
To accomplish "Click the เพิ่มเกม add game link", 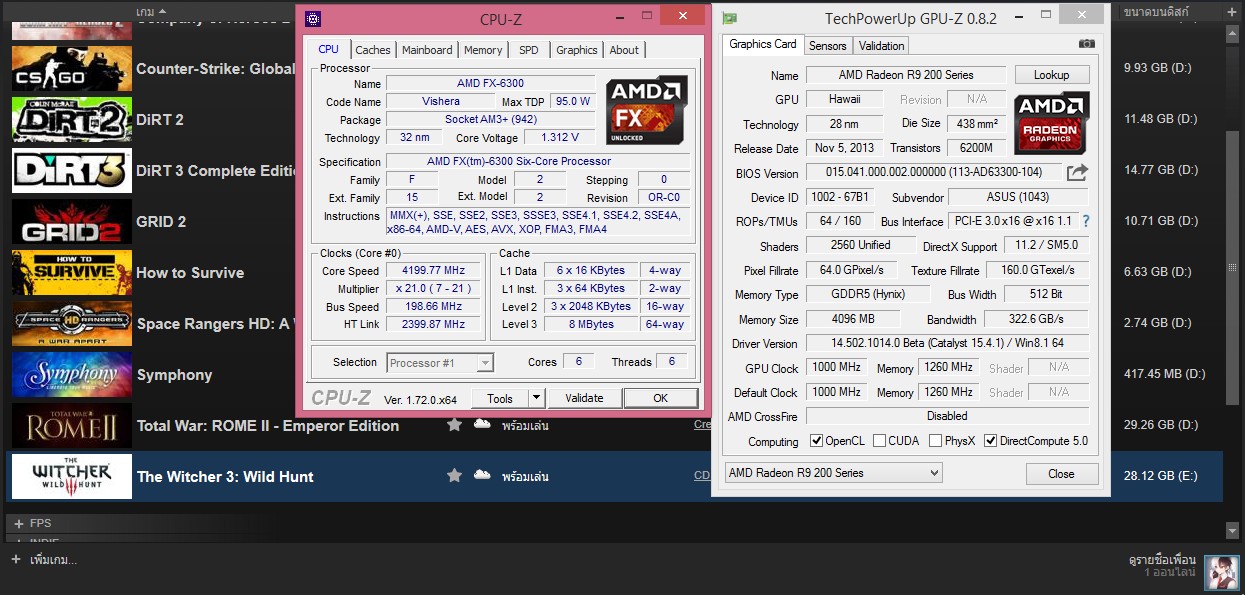I will point(53,559).
